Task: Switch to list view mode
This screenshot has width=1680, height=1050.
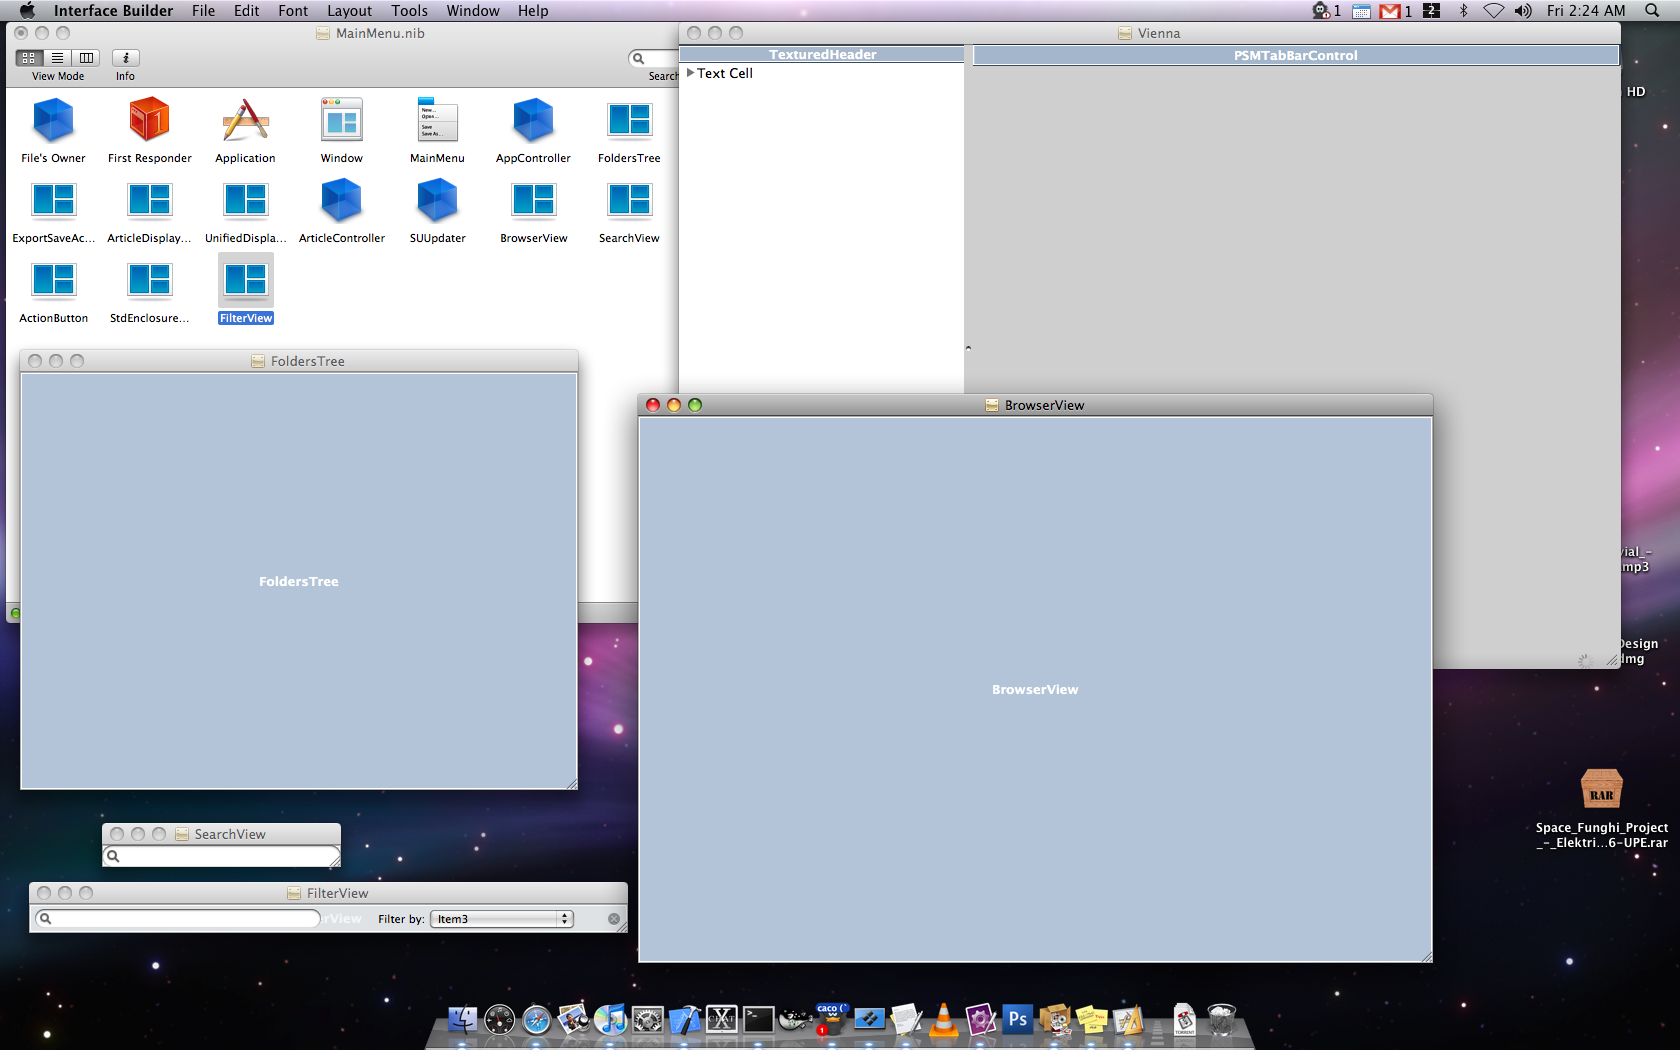Action: pos(57,58)
